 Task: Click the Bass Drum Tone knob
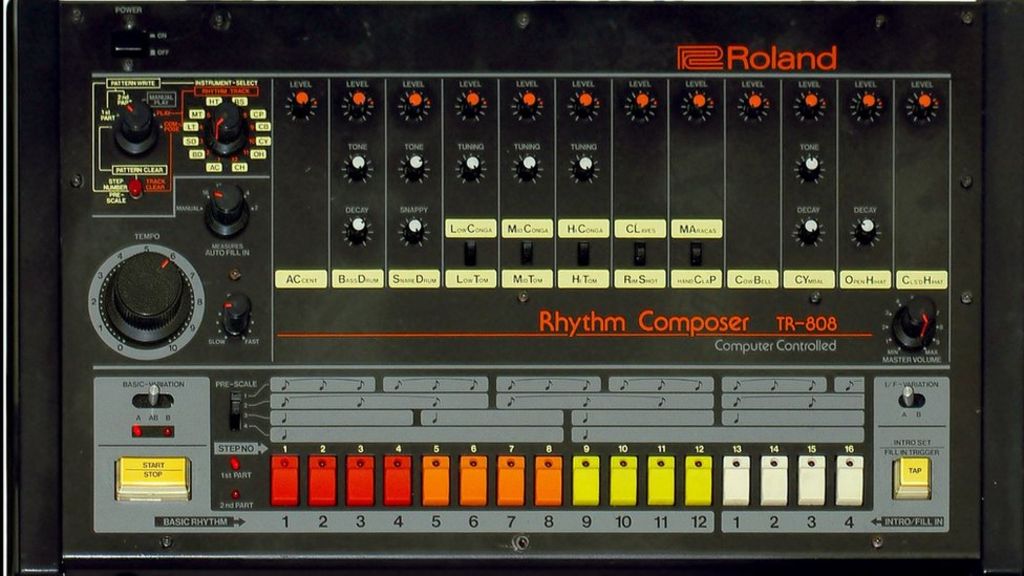357,167
